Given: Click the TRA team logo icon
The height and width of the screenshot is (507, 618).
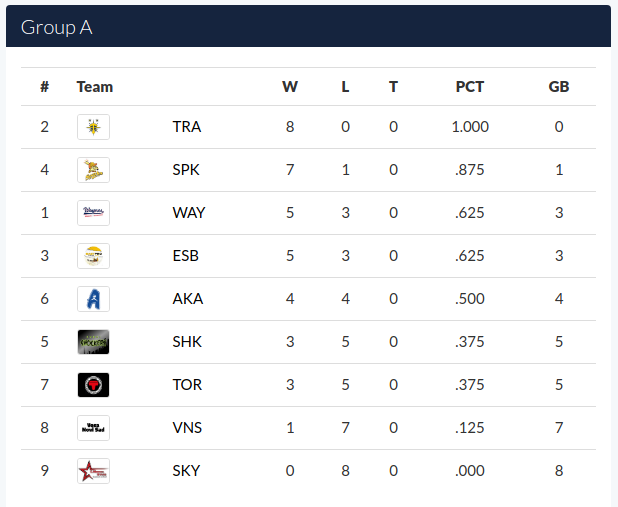Looking at the screenshot, I should [x=93, y=127].
